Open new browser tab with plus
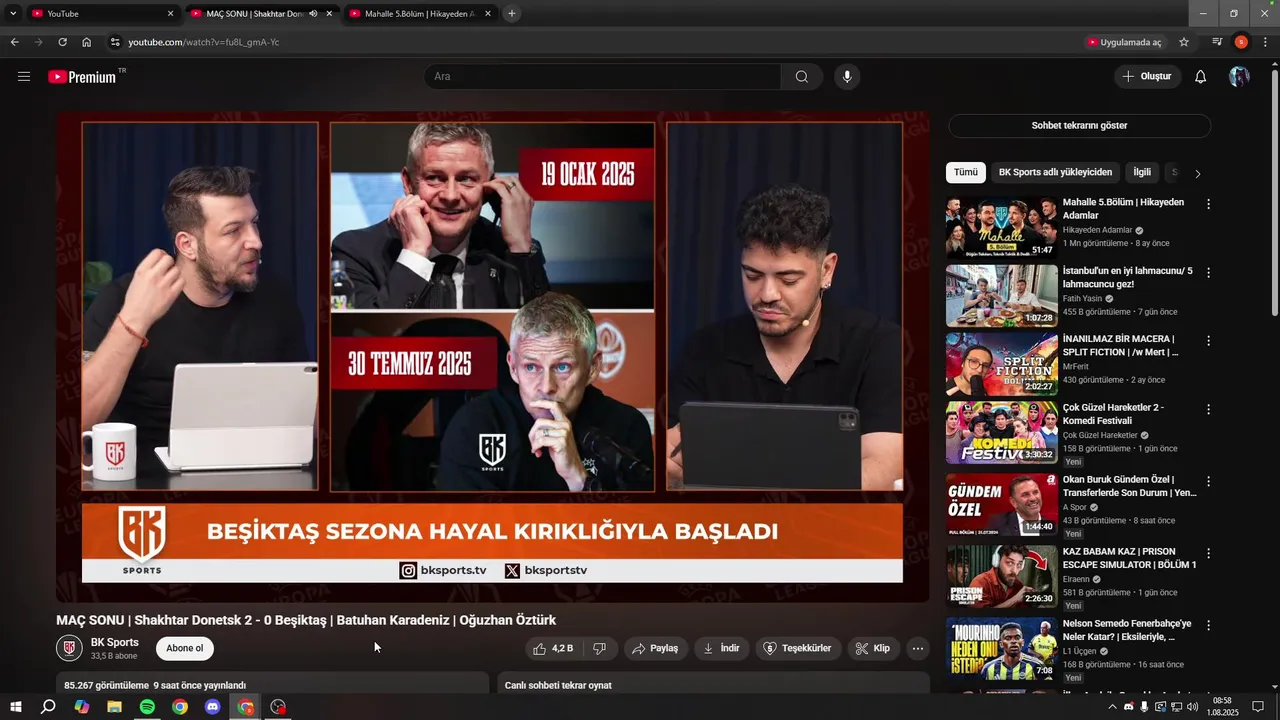1280x720 pixels. [x=512, y=13]
